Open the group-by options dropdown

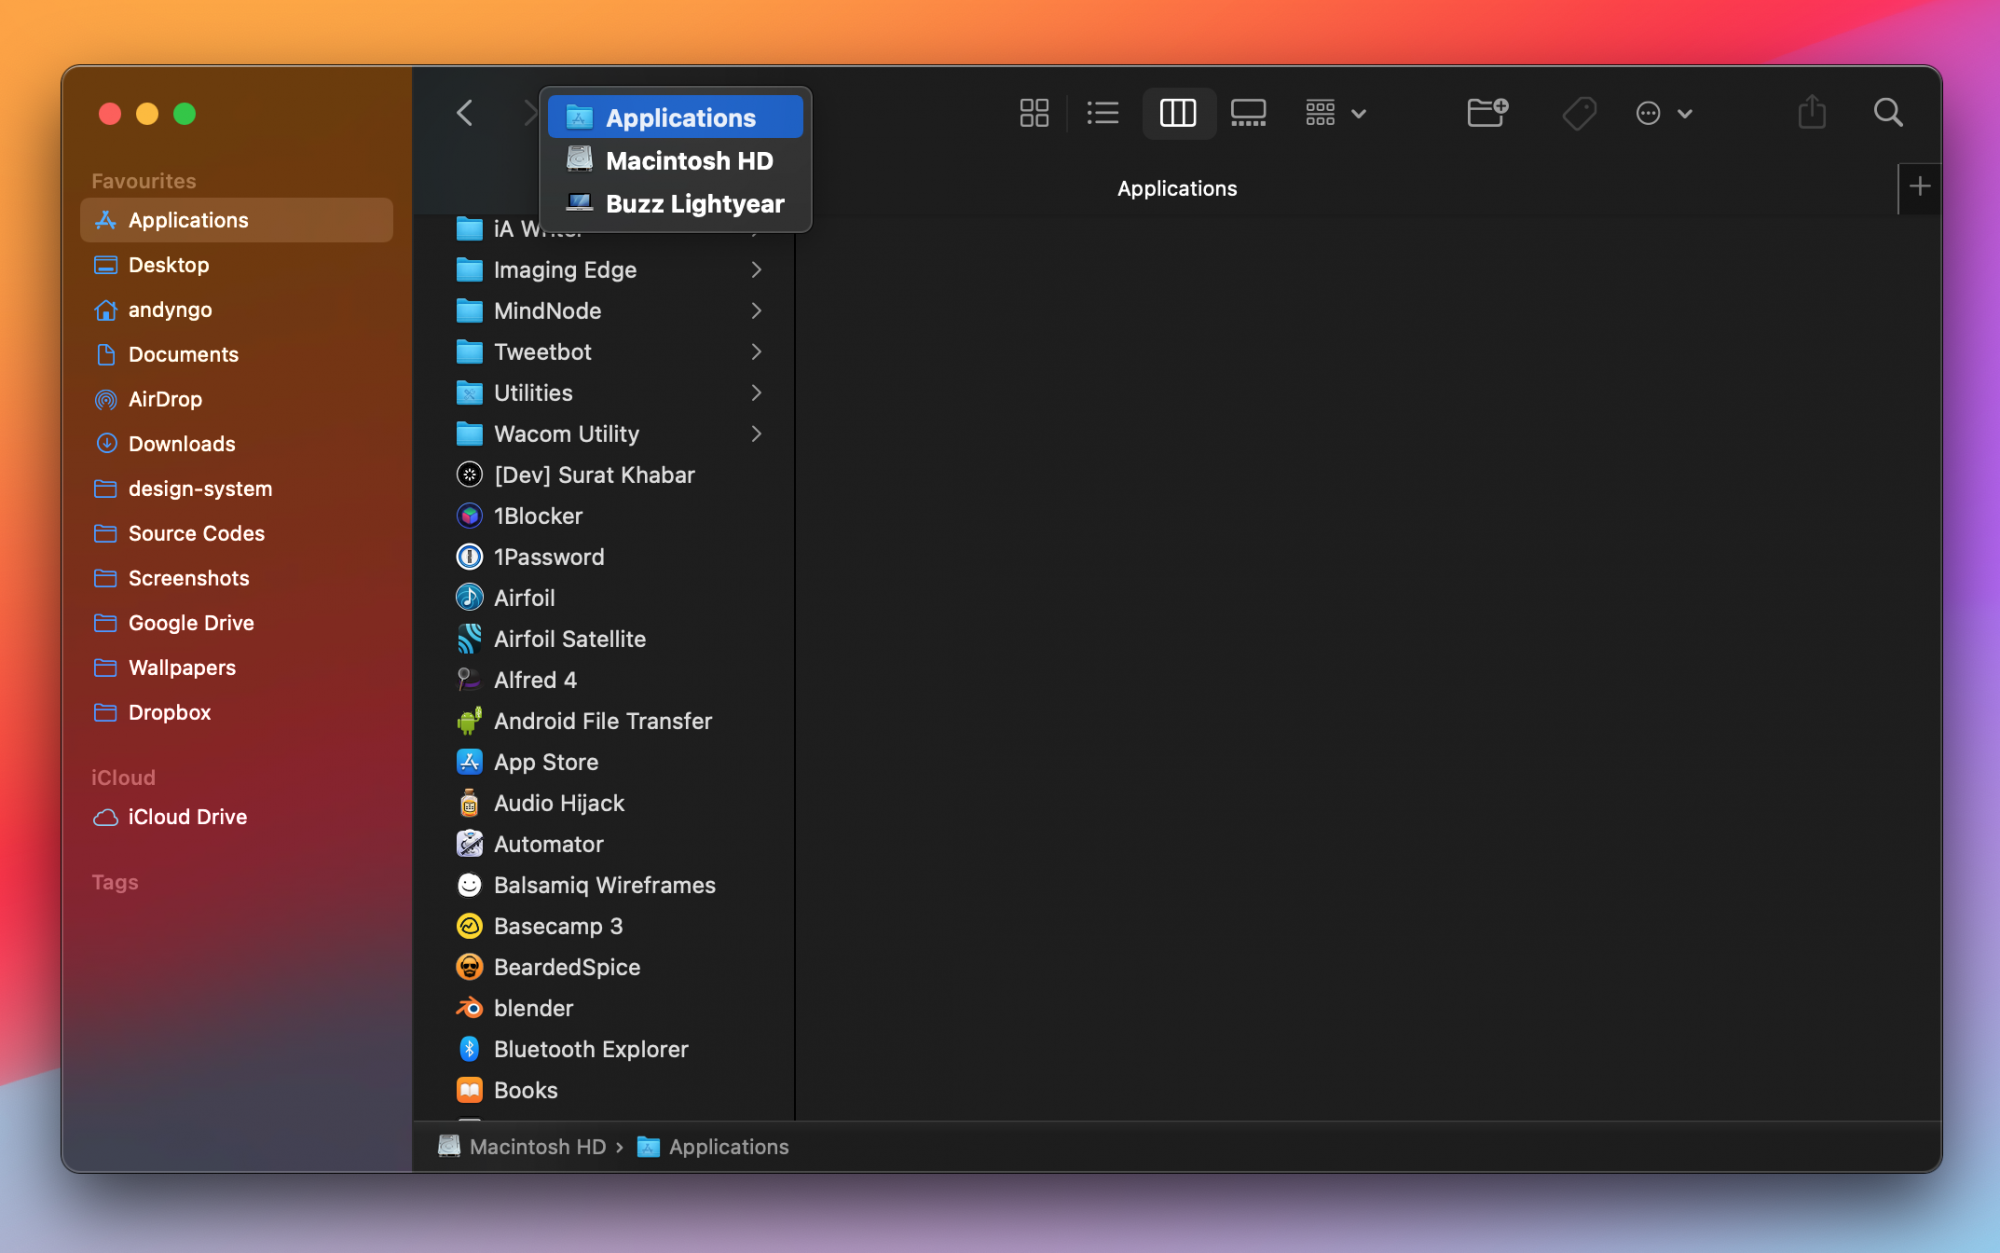[x=1335, y=113]
